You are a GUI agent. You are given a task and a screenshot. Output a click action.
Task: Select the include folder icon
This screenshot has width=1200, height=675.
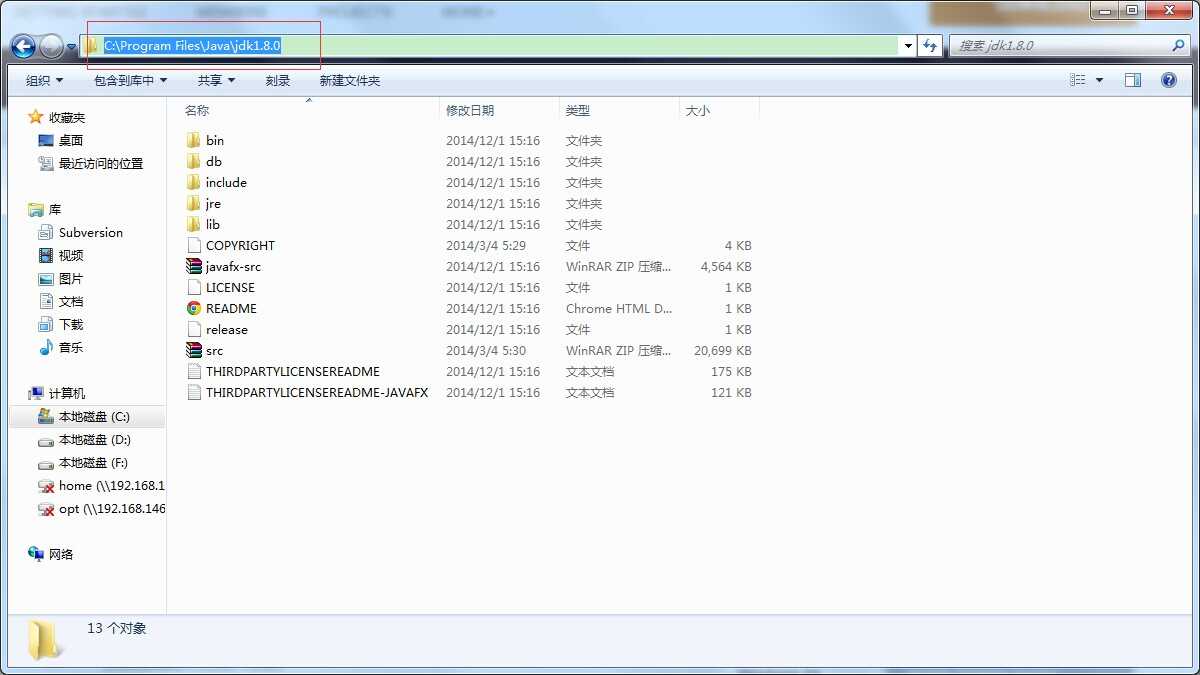point(194,182)
